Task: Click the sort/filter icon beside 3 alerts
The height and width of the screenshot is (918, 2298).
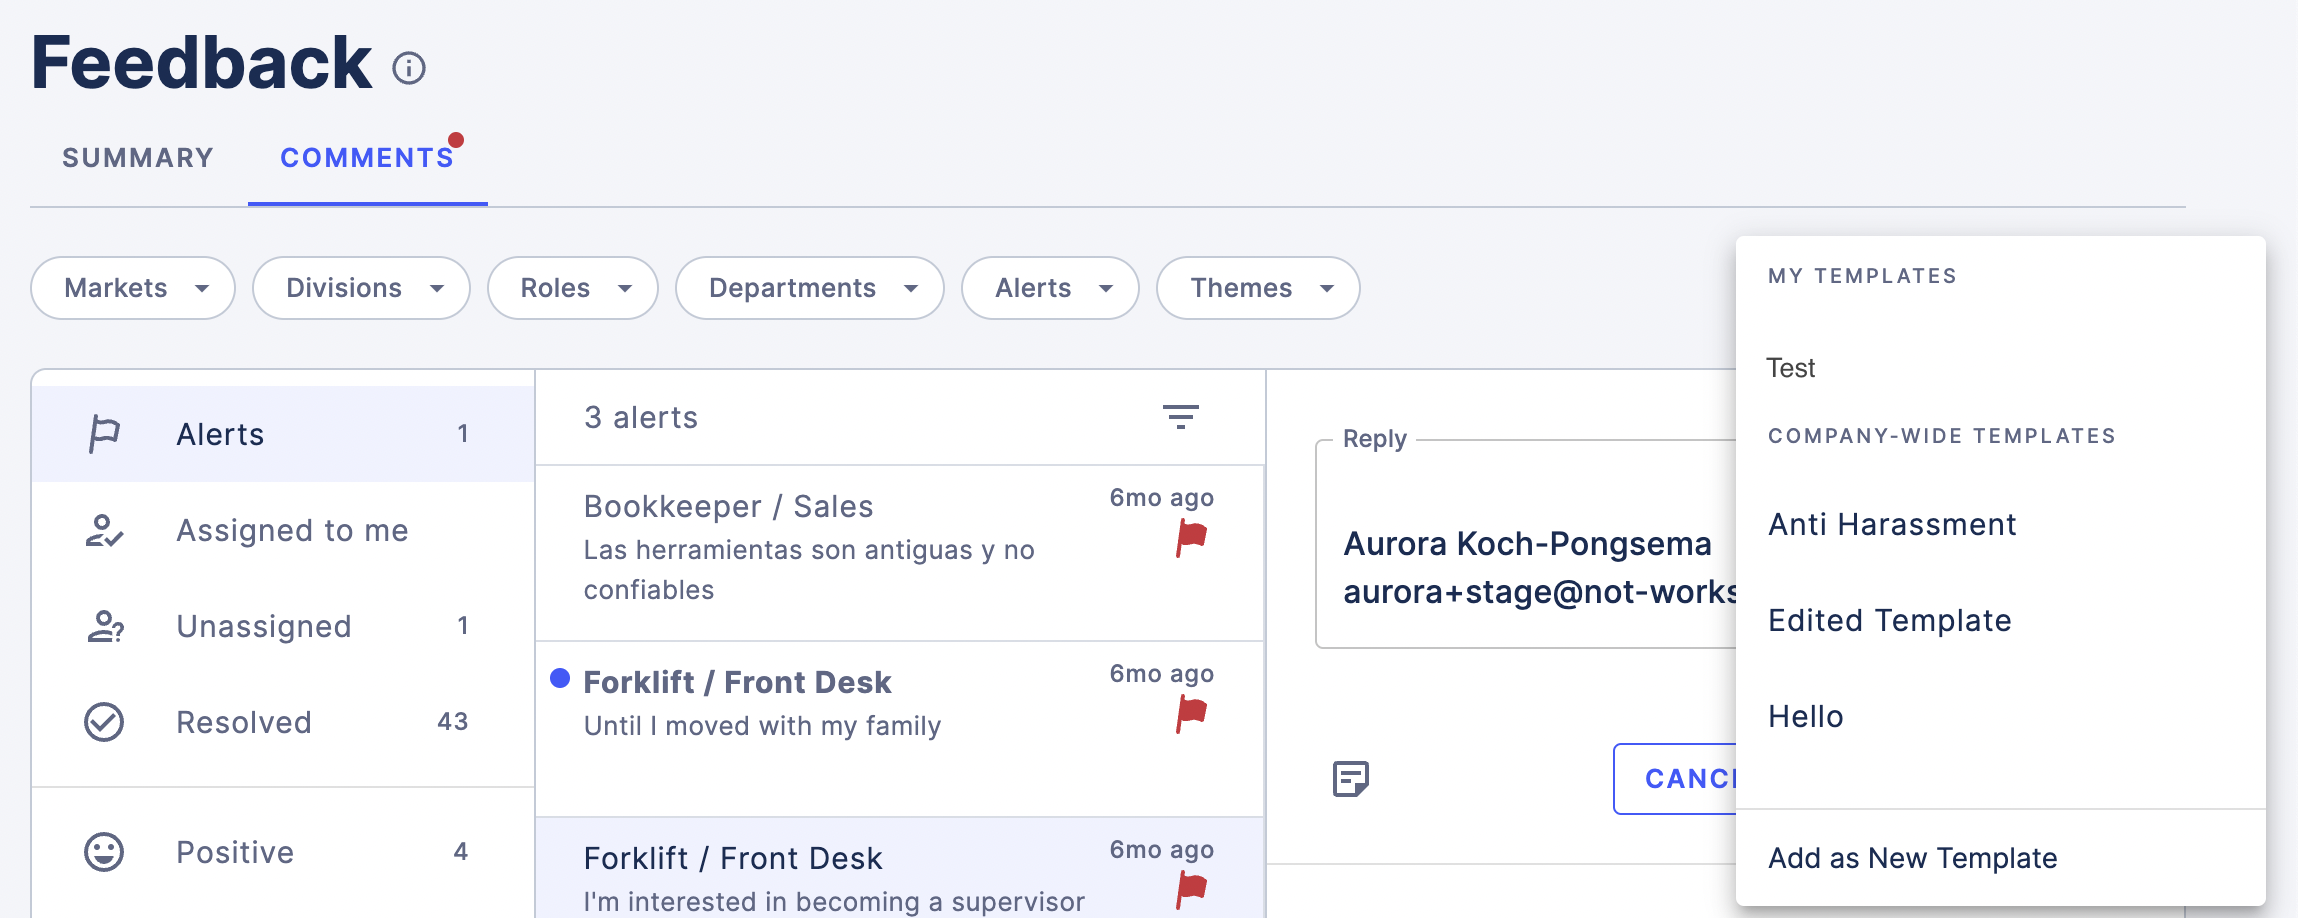Action: (x=1180, y=417)
